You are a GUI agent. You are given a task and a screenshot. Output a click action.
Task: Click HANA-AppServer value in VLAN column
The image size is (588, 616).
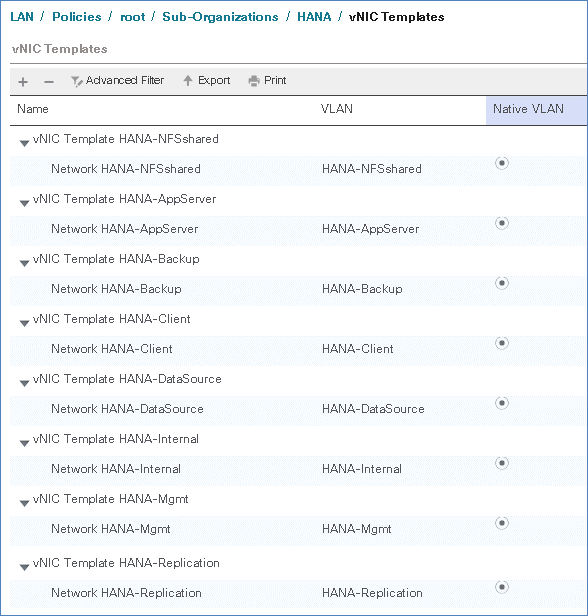point(370,229)
